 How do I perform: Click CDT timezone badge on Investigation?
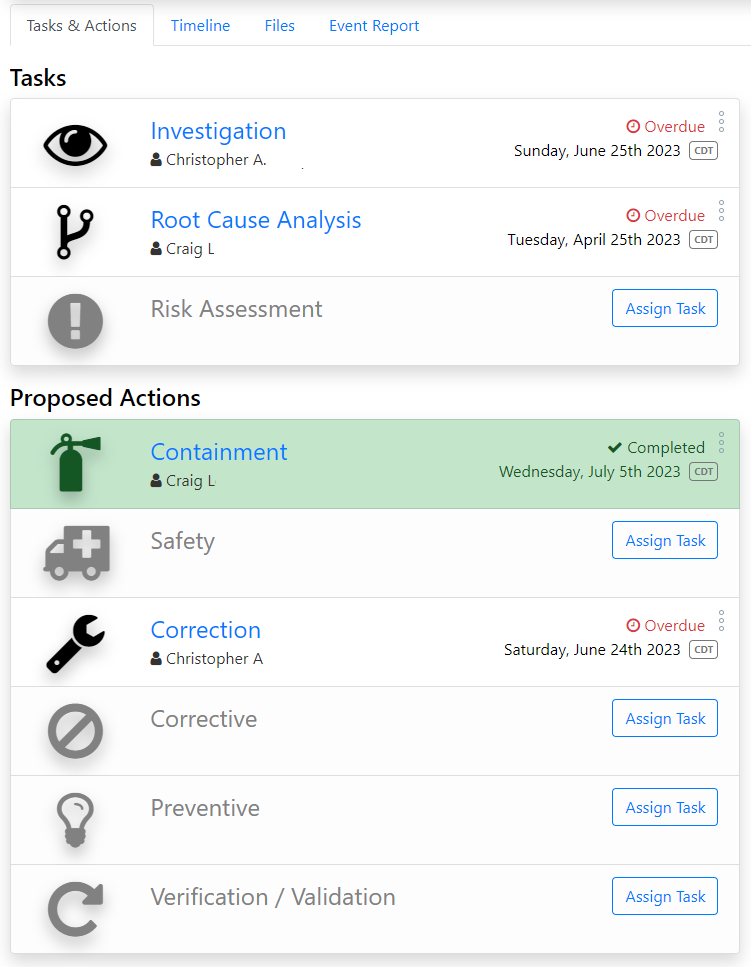[x=704, y=151]
